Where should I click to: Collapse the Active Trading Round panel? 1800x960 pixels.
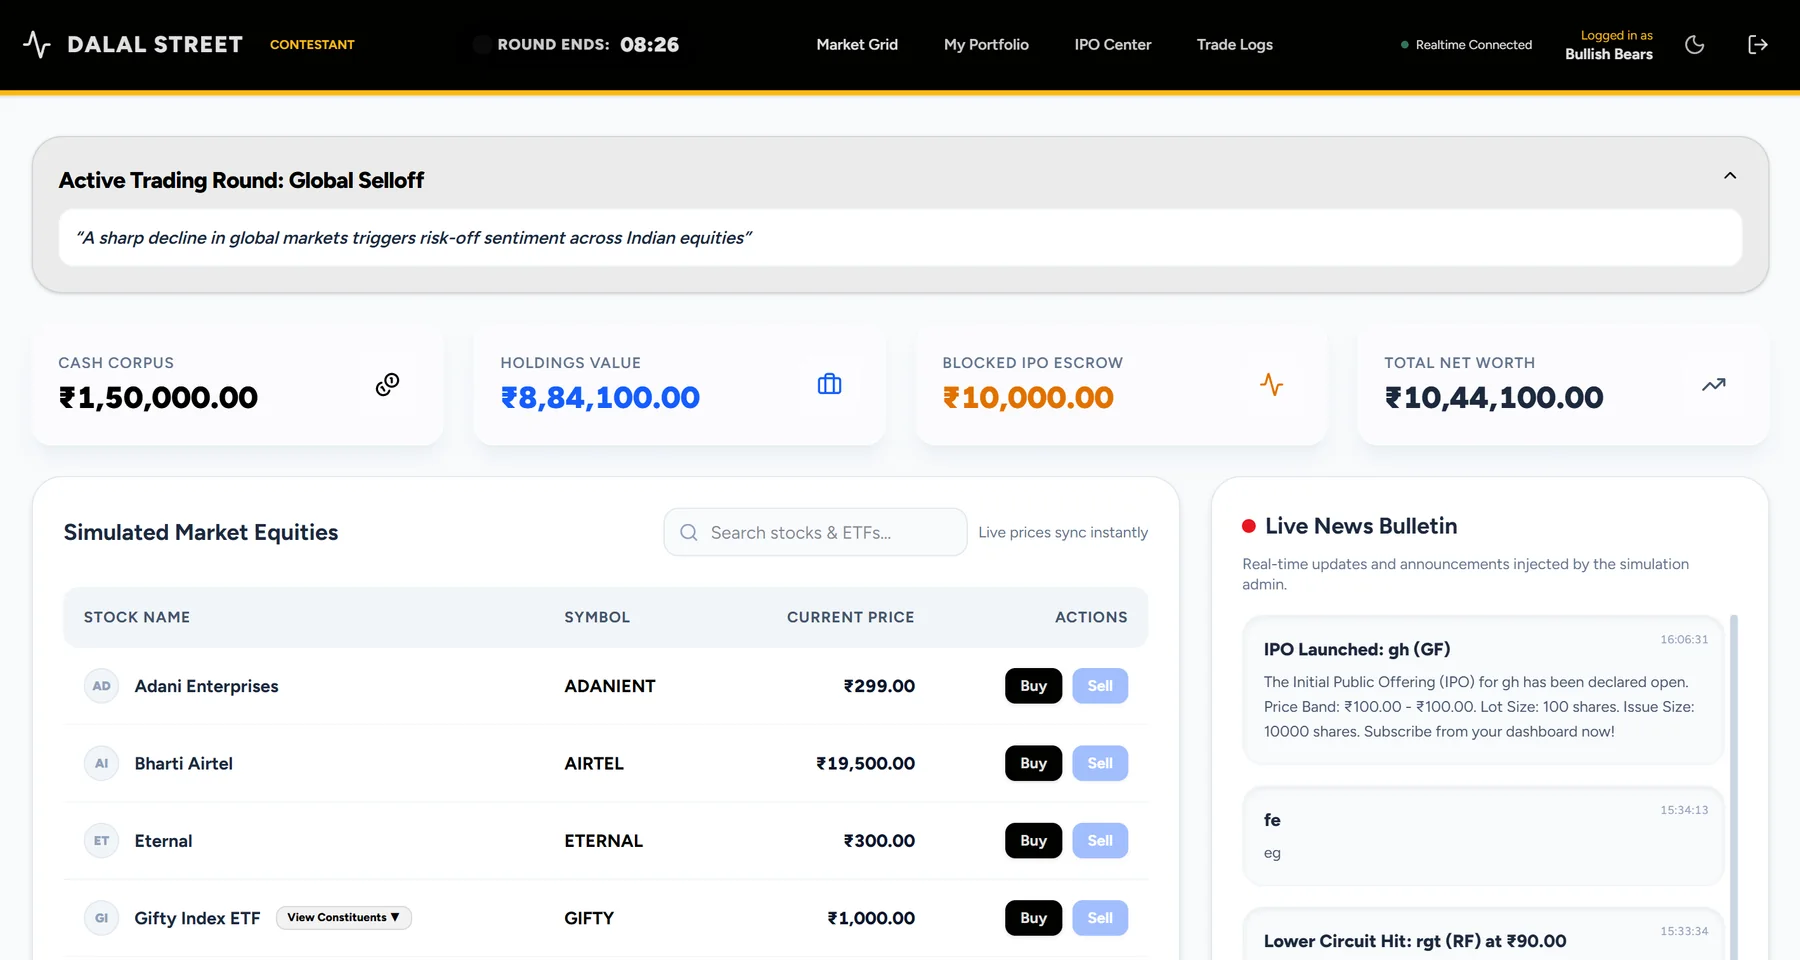[1730, 176]
